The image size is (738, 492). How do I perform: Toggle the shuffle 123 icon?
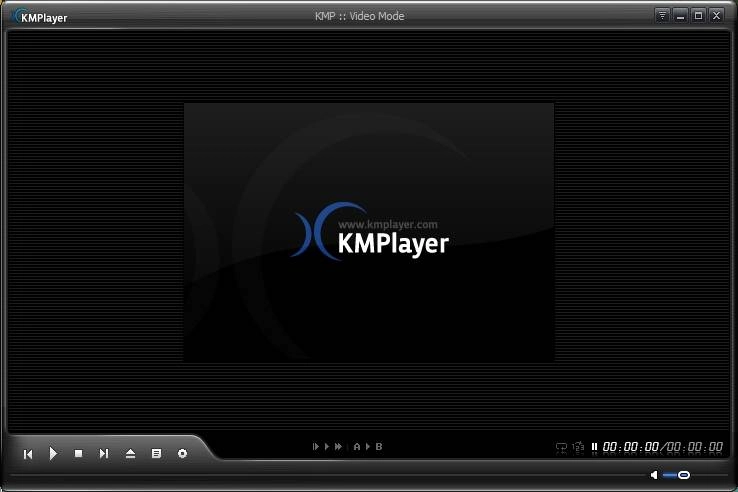click(x=578, y=447)
